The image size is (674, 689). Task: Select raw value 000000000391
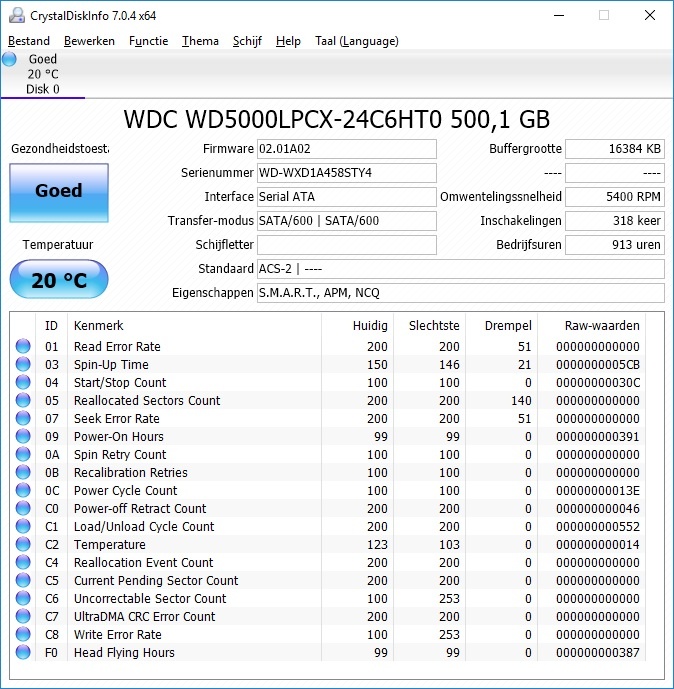(x=598, y=437)
